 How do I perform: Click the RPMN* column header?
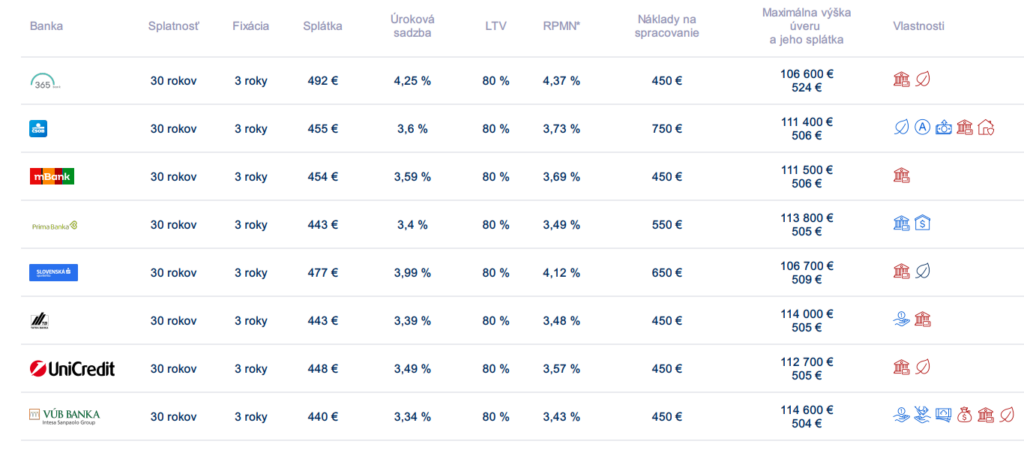pyautogui.click(x=561, y=26)
